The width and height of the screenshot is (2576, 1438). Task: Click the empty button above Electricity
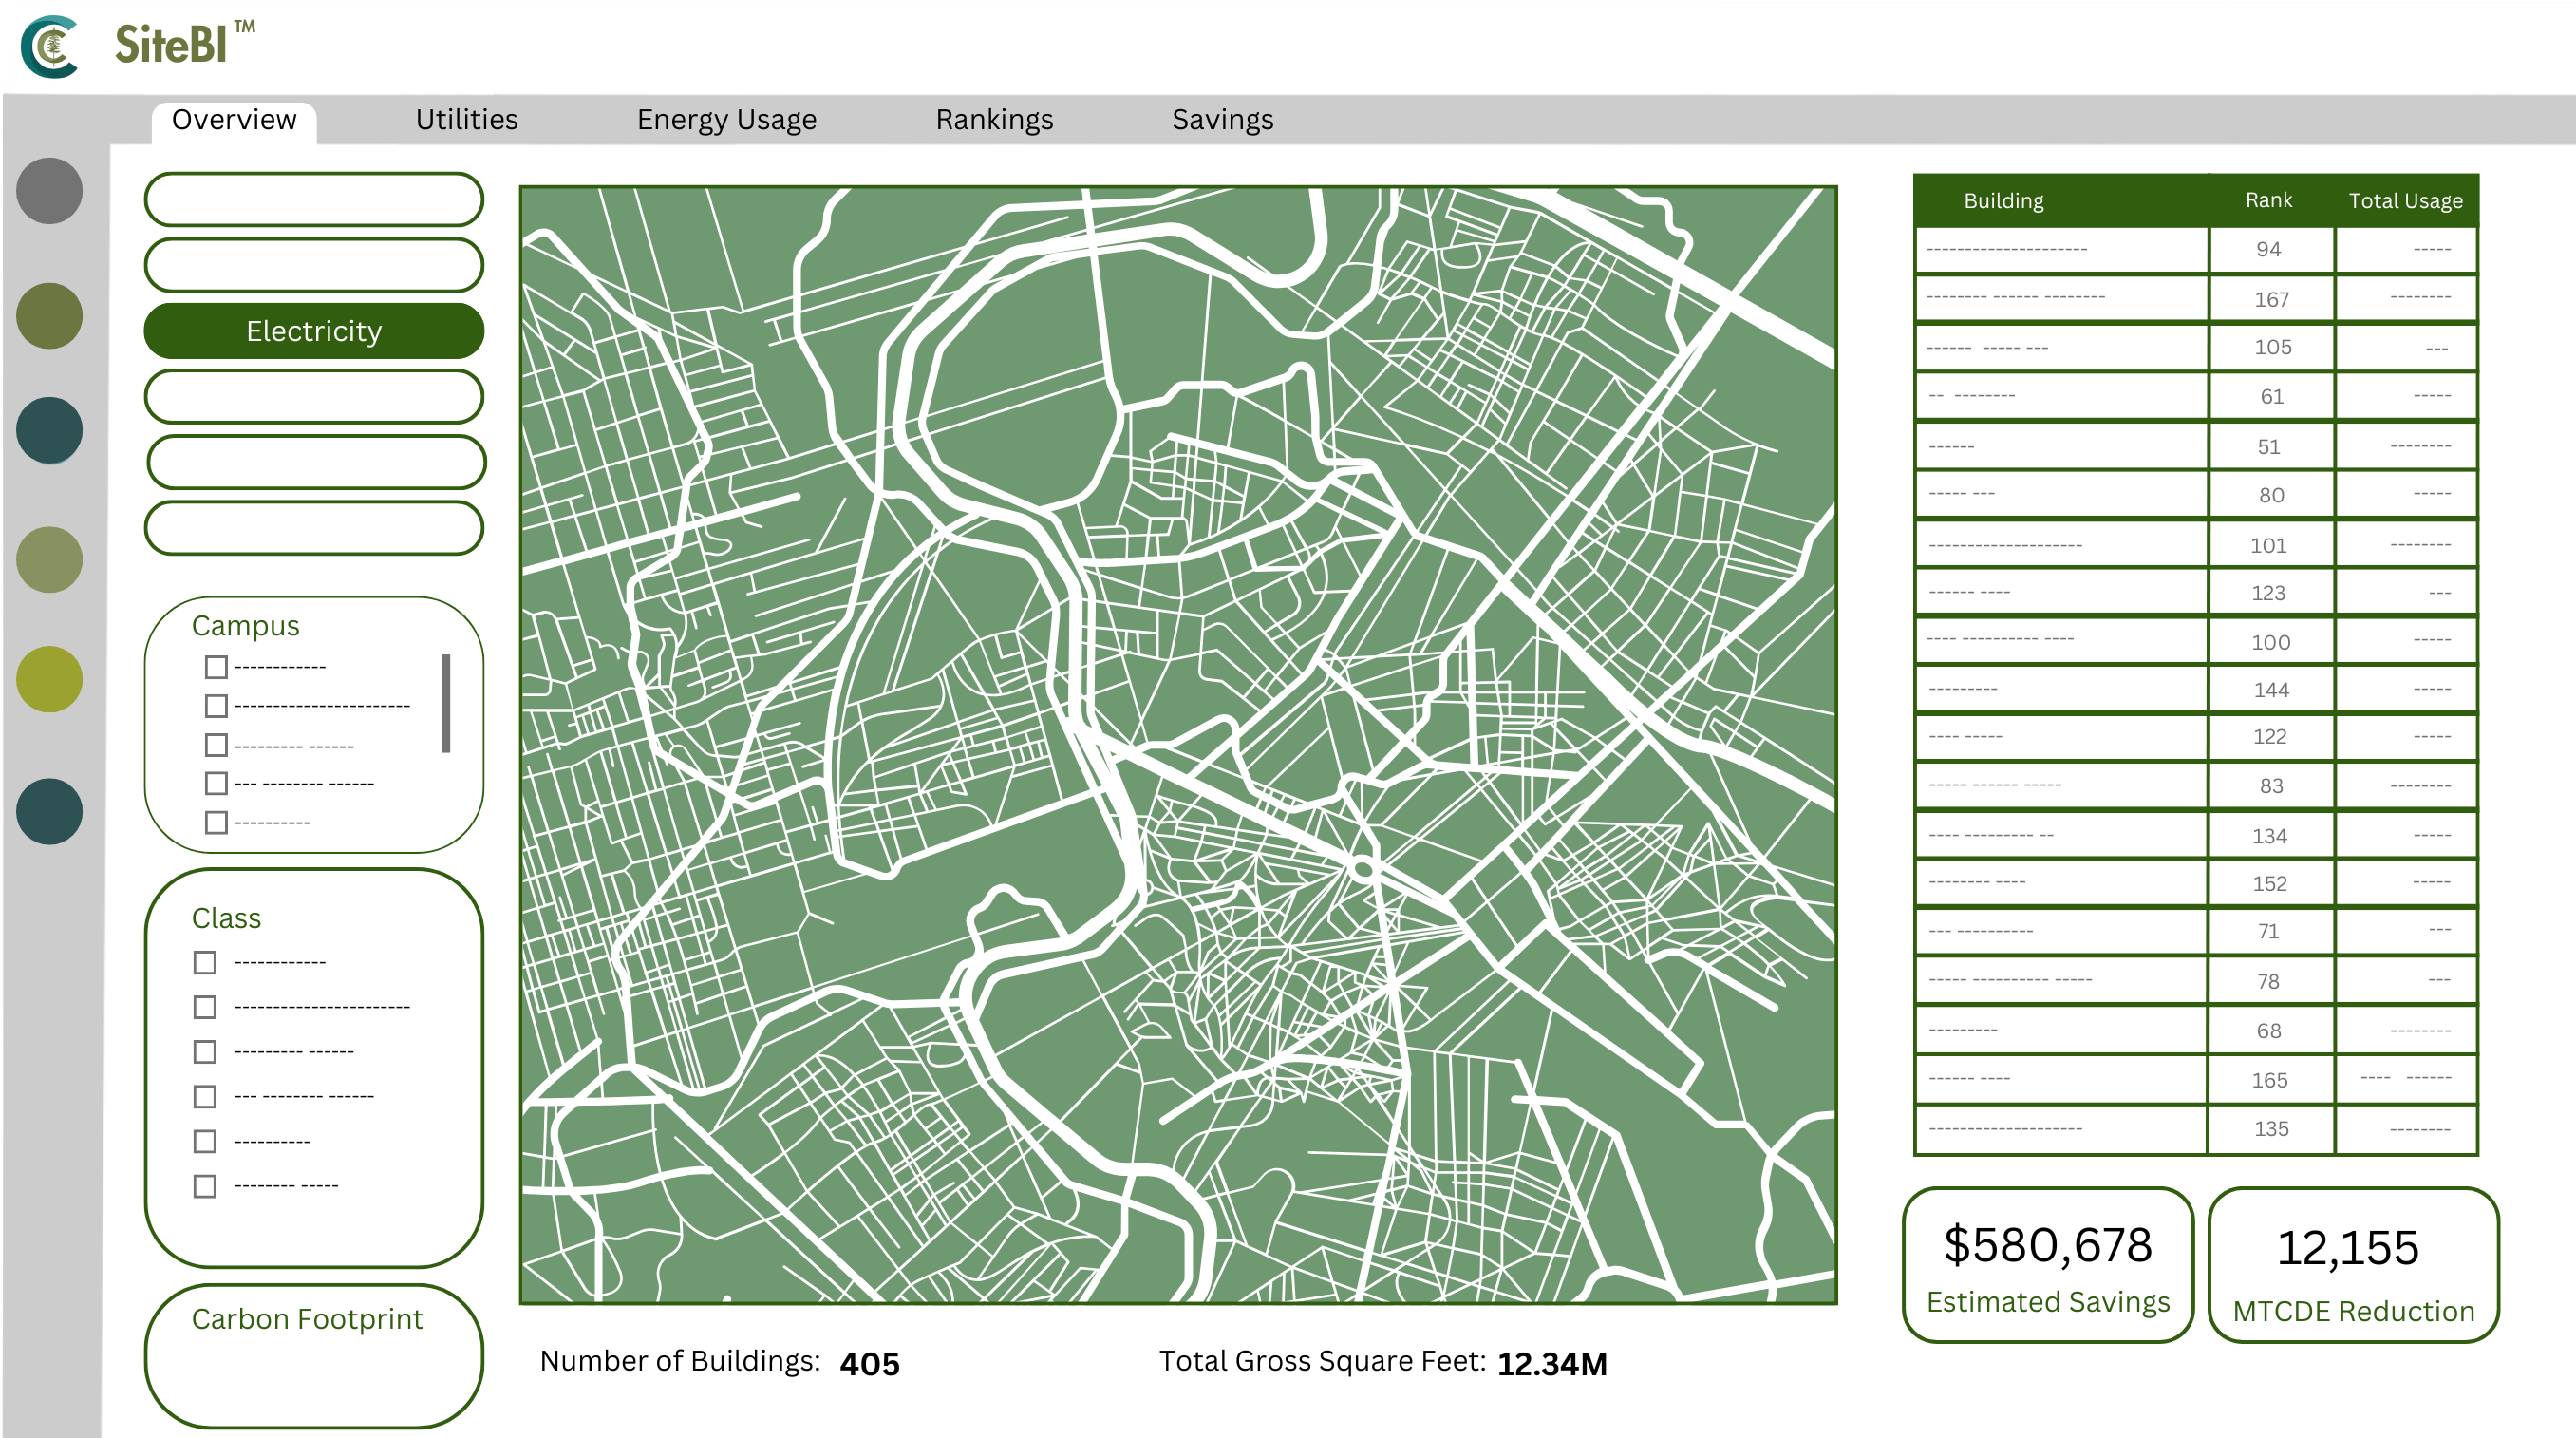click(x=314, y=265)
